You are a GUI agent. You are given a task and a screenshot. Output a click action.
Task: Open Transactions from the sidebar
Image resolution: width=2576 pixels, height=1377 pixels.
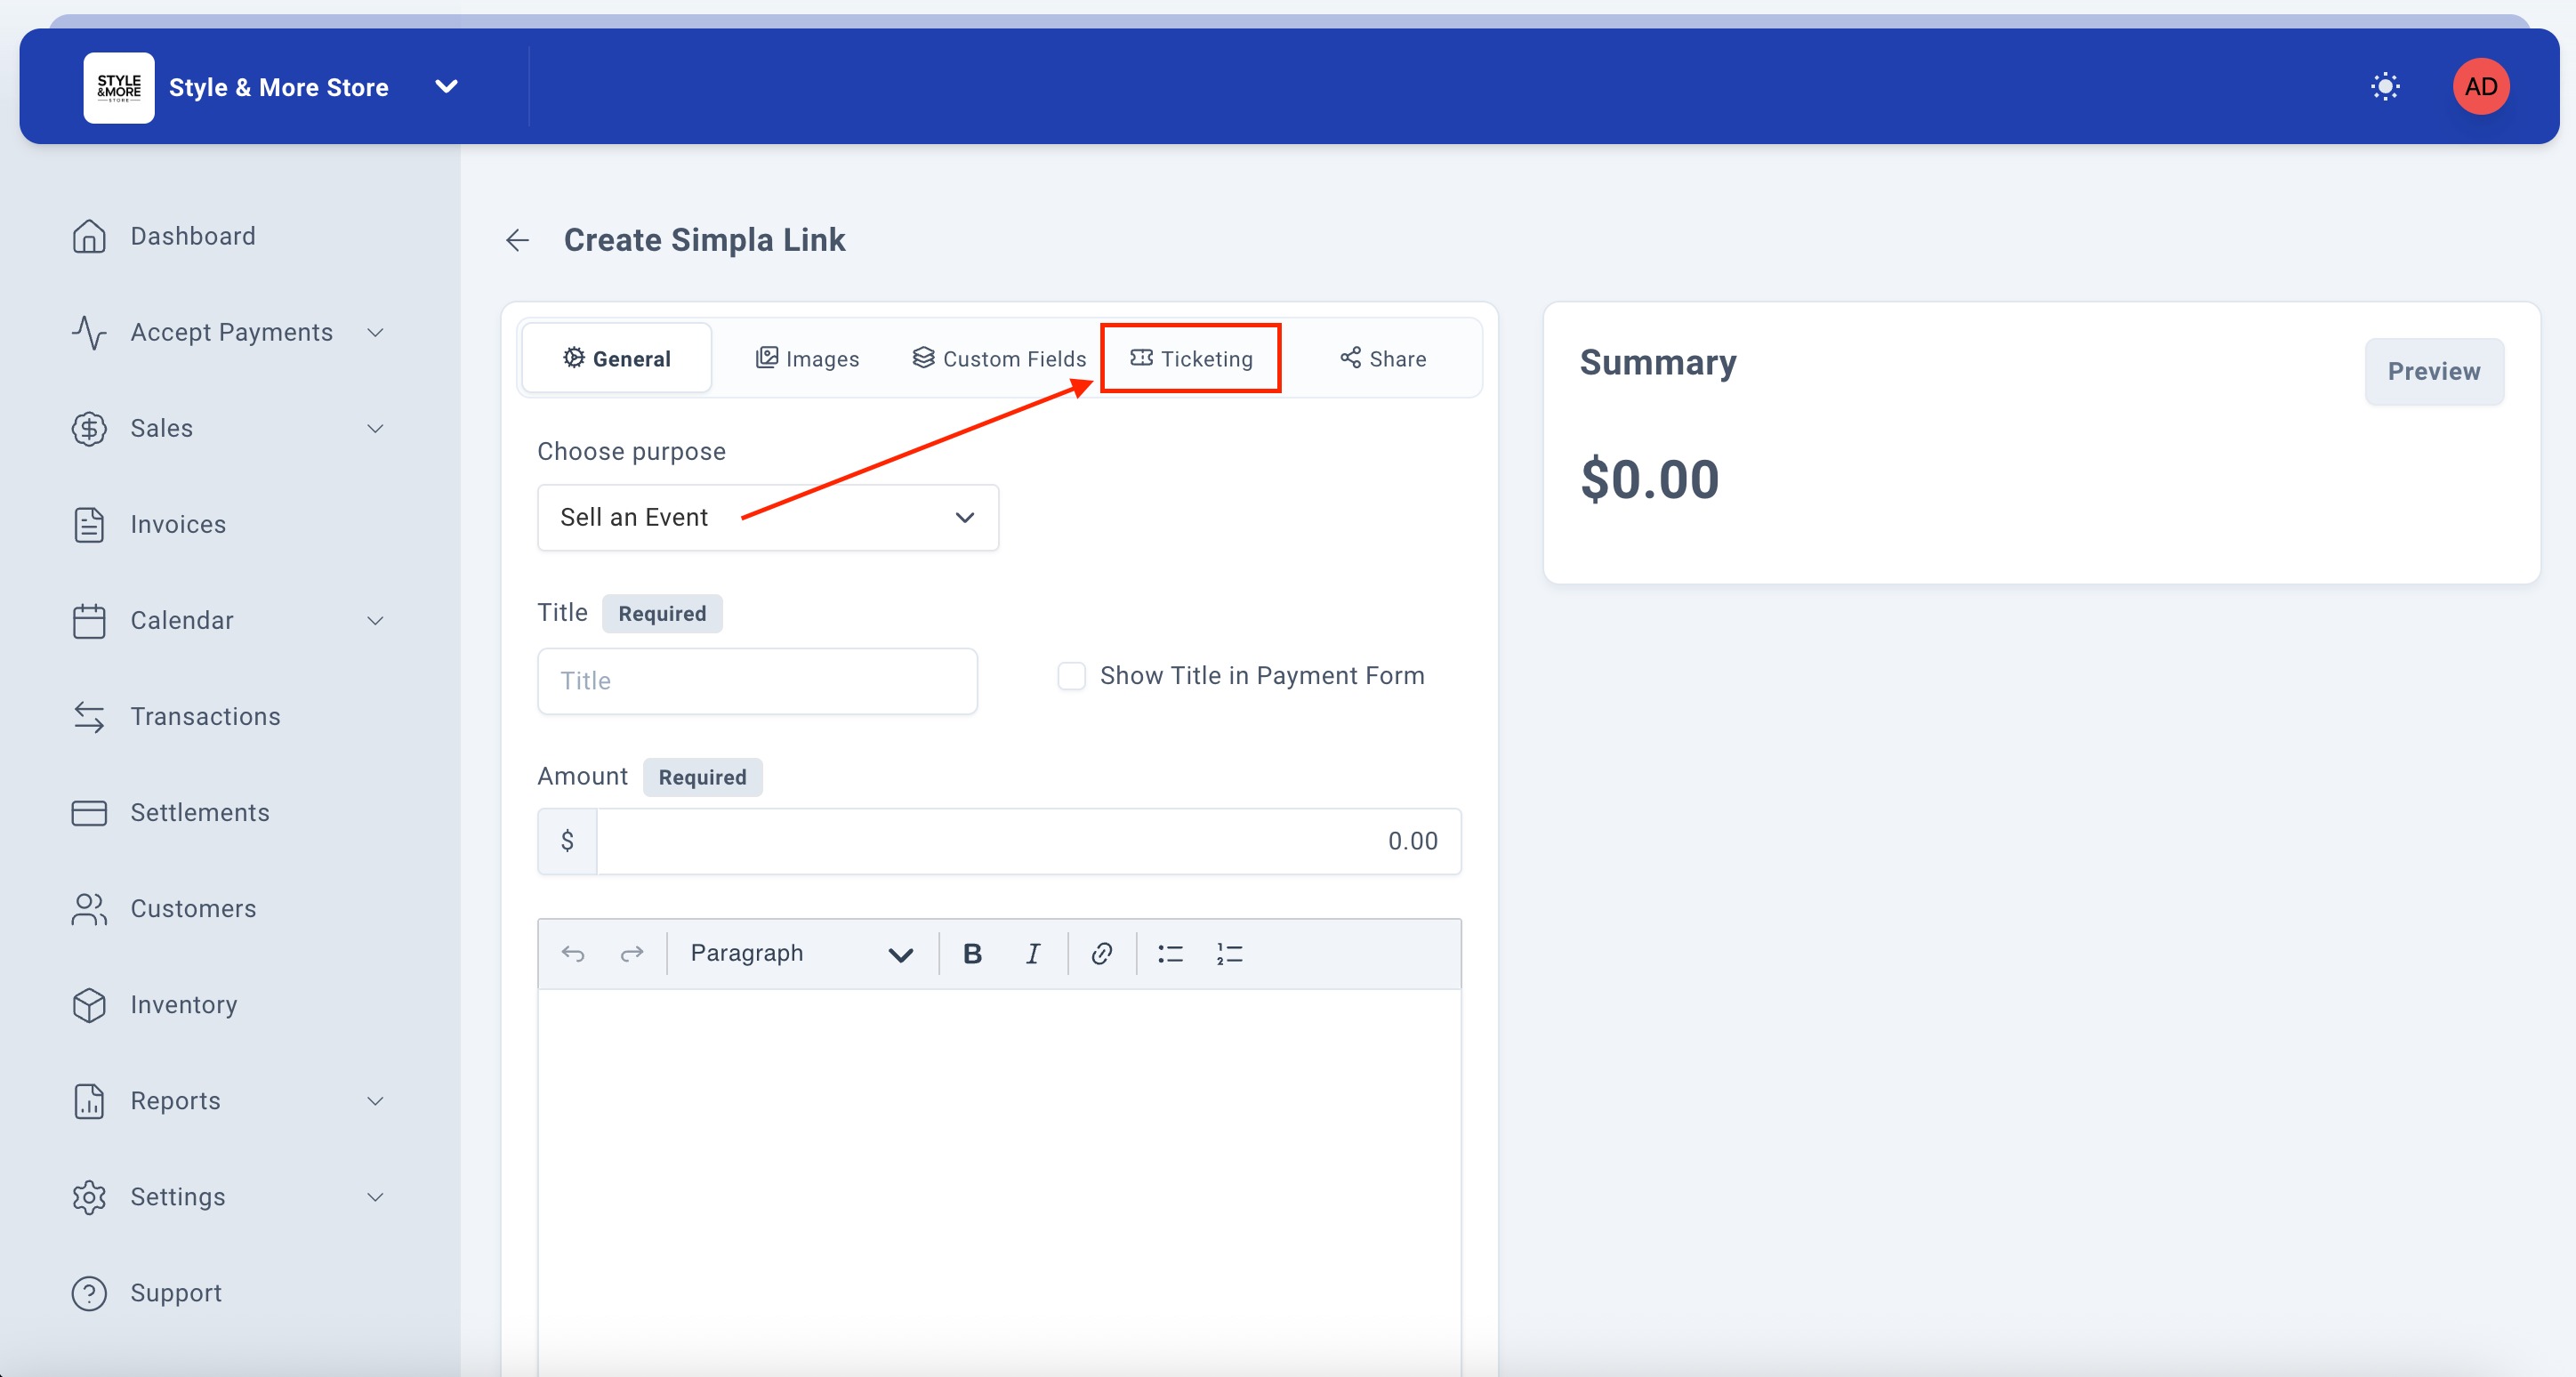click(205, 716)
